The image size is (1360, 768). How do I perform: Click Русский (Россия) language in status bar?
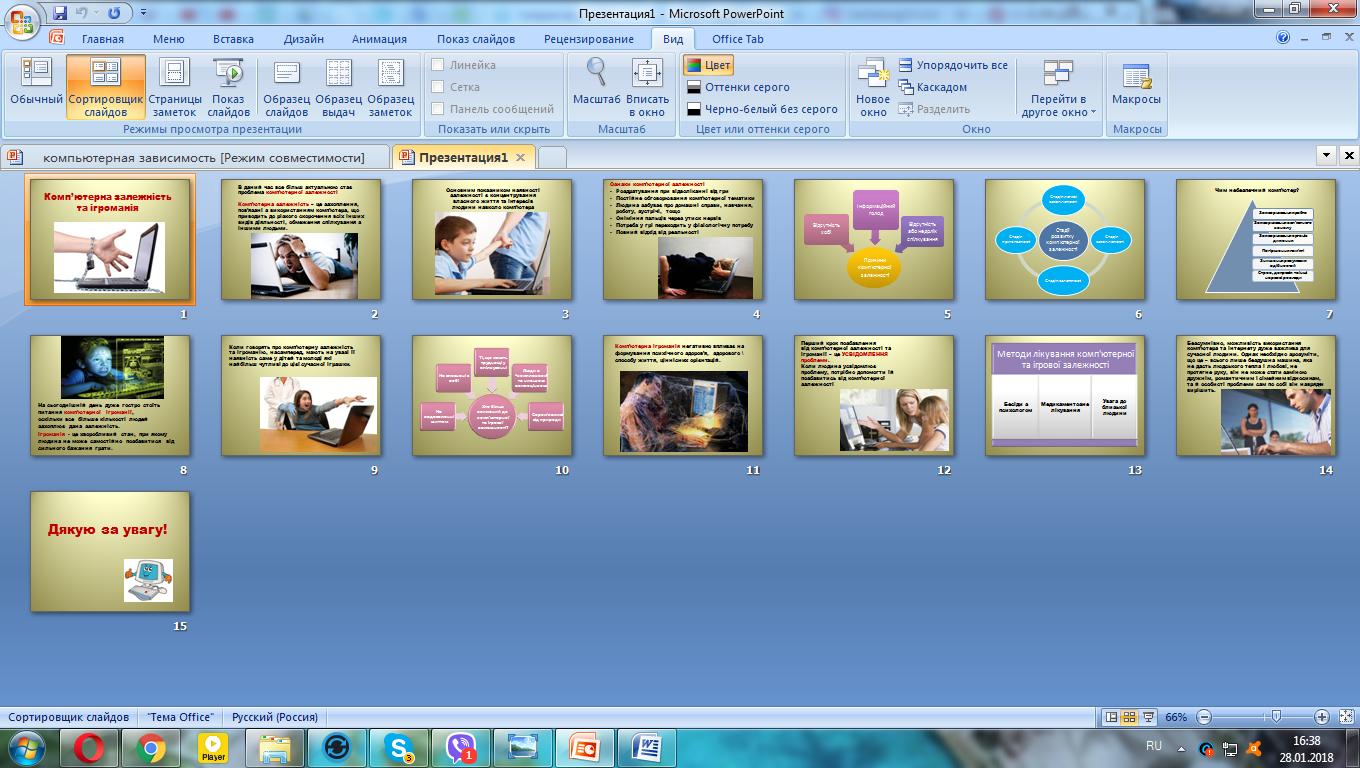[276, 717]
